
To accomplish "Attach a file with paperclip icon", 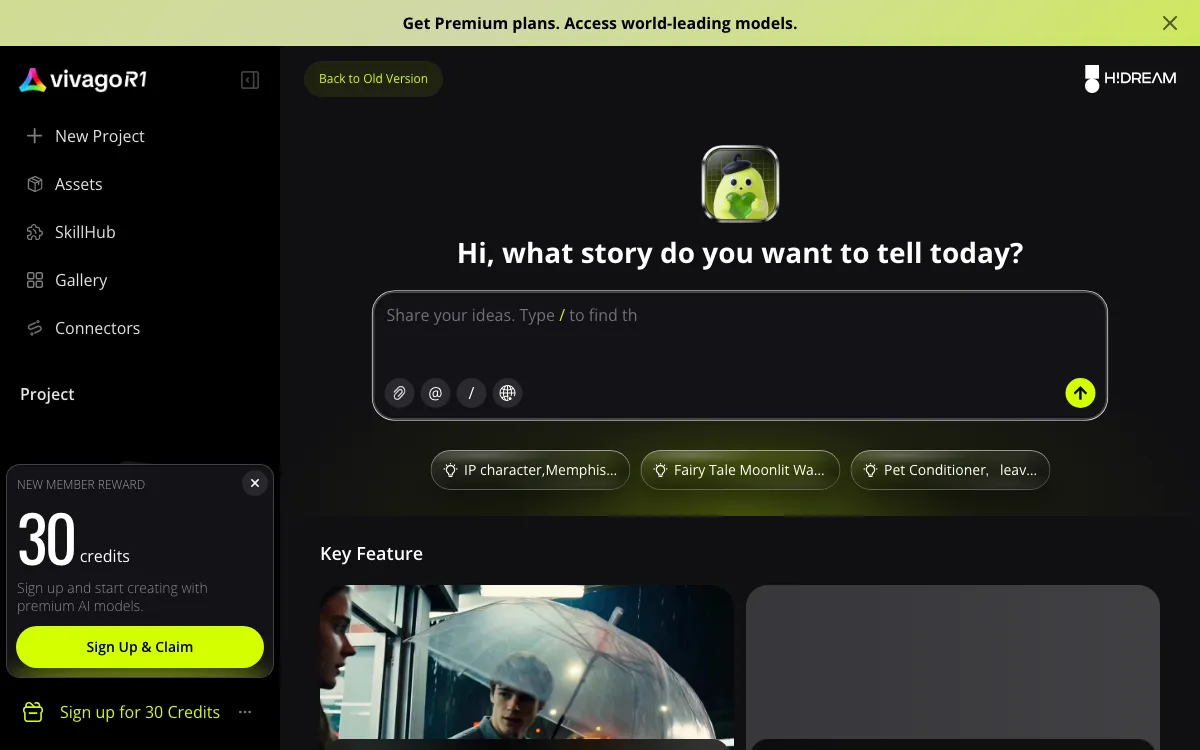I will pos(399,393).
